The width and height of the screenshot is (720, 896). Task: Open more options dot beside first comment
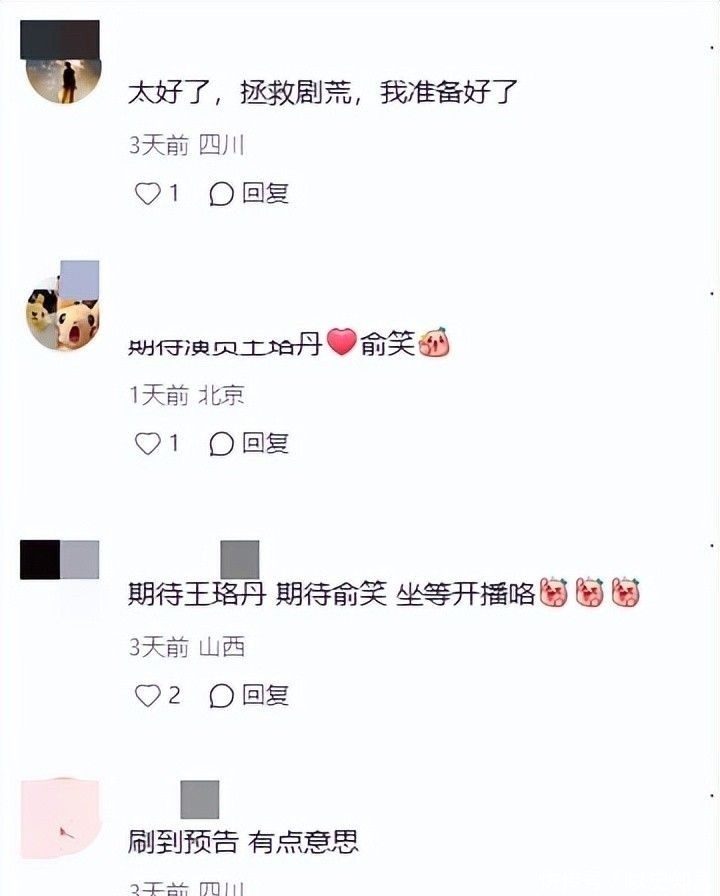(x=712, y=47)
